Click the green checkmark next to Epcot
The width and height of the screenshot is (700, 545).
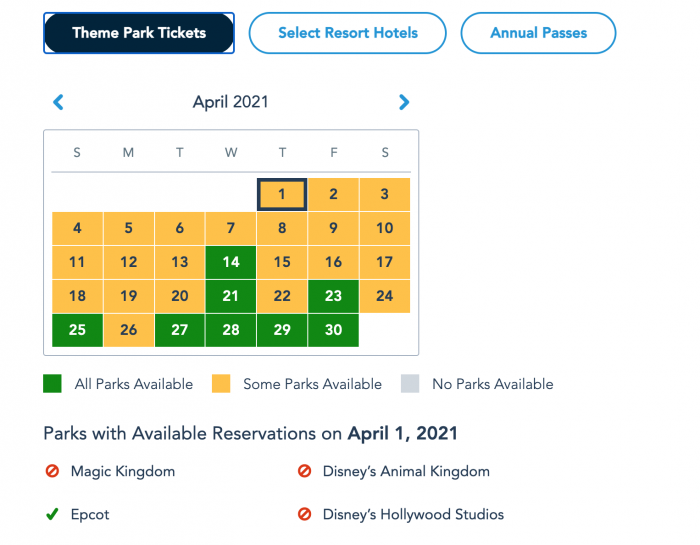pos(52,515)
